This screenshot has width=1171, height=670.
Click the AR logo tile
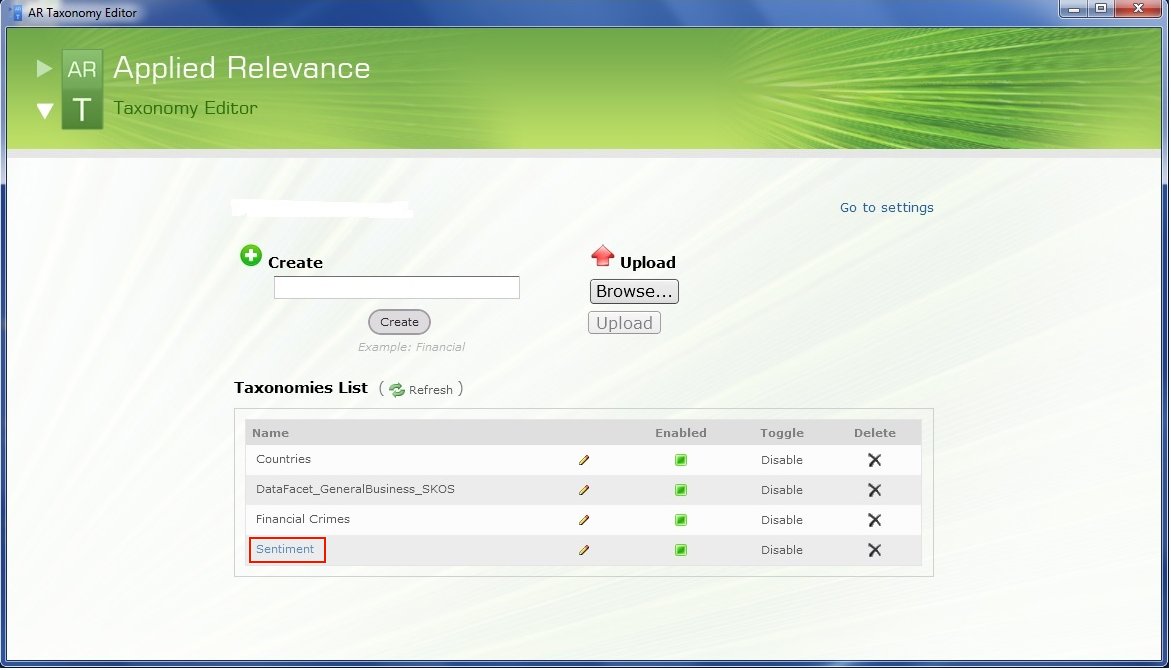(82, 69)
